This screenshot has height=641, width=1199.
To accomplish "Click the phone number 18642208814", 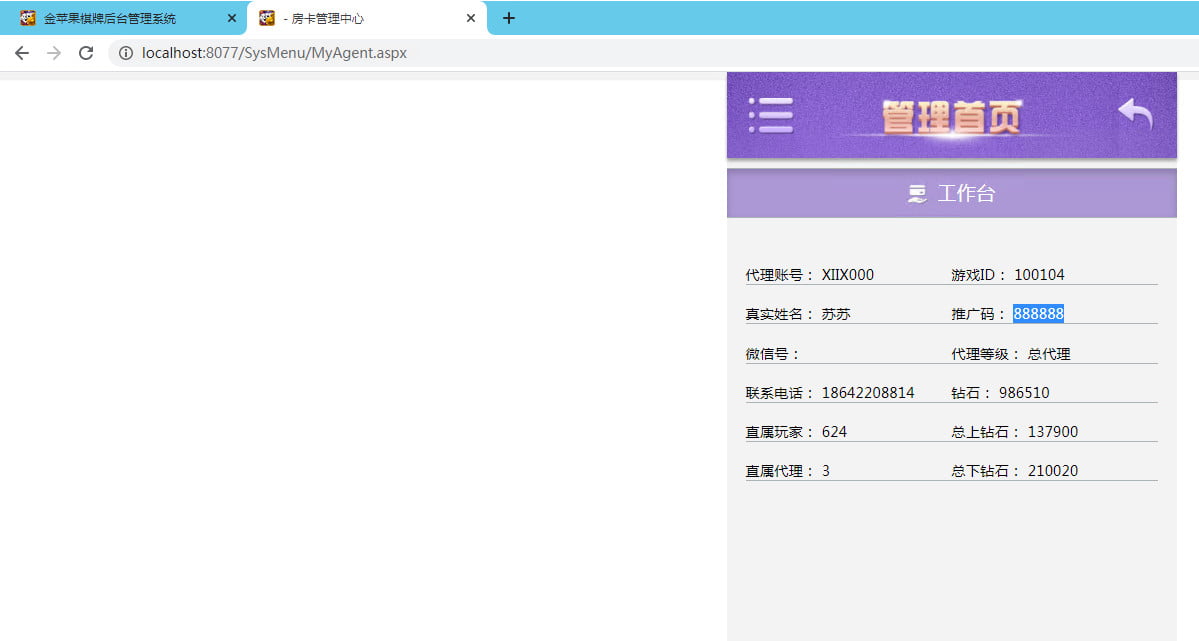I will tap(867, 393).
